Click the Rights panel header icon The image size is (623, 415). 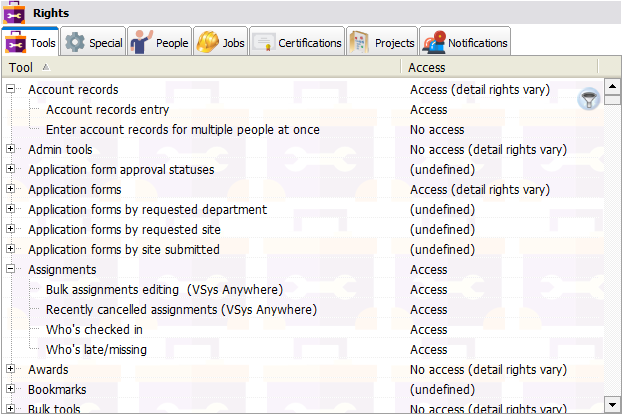(x=15, y=13)
